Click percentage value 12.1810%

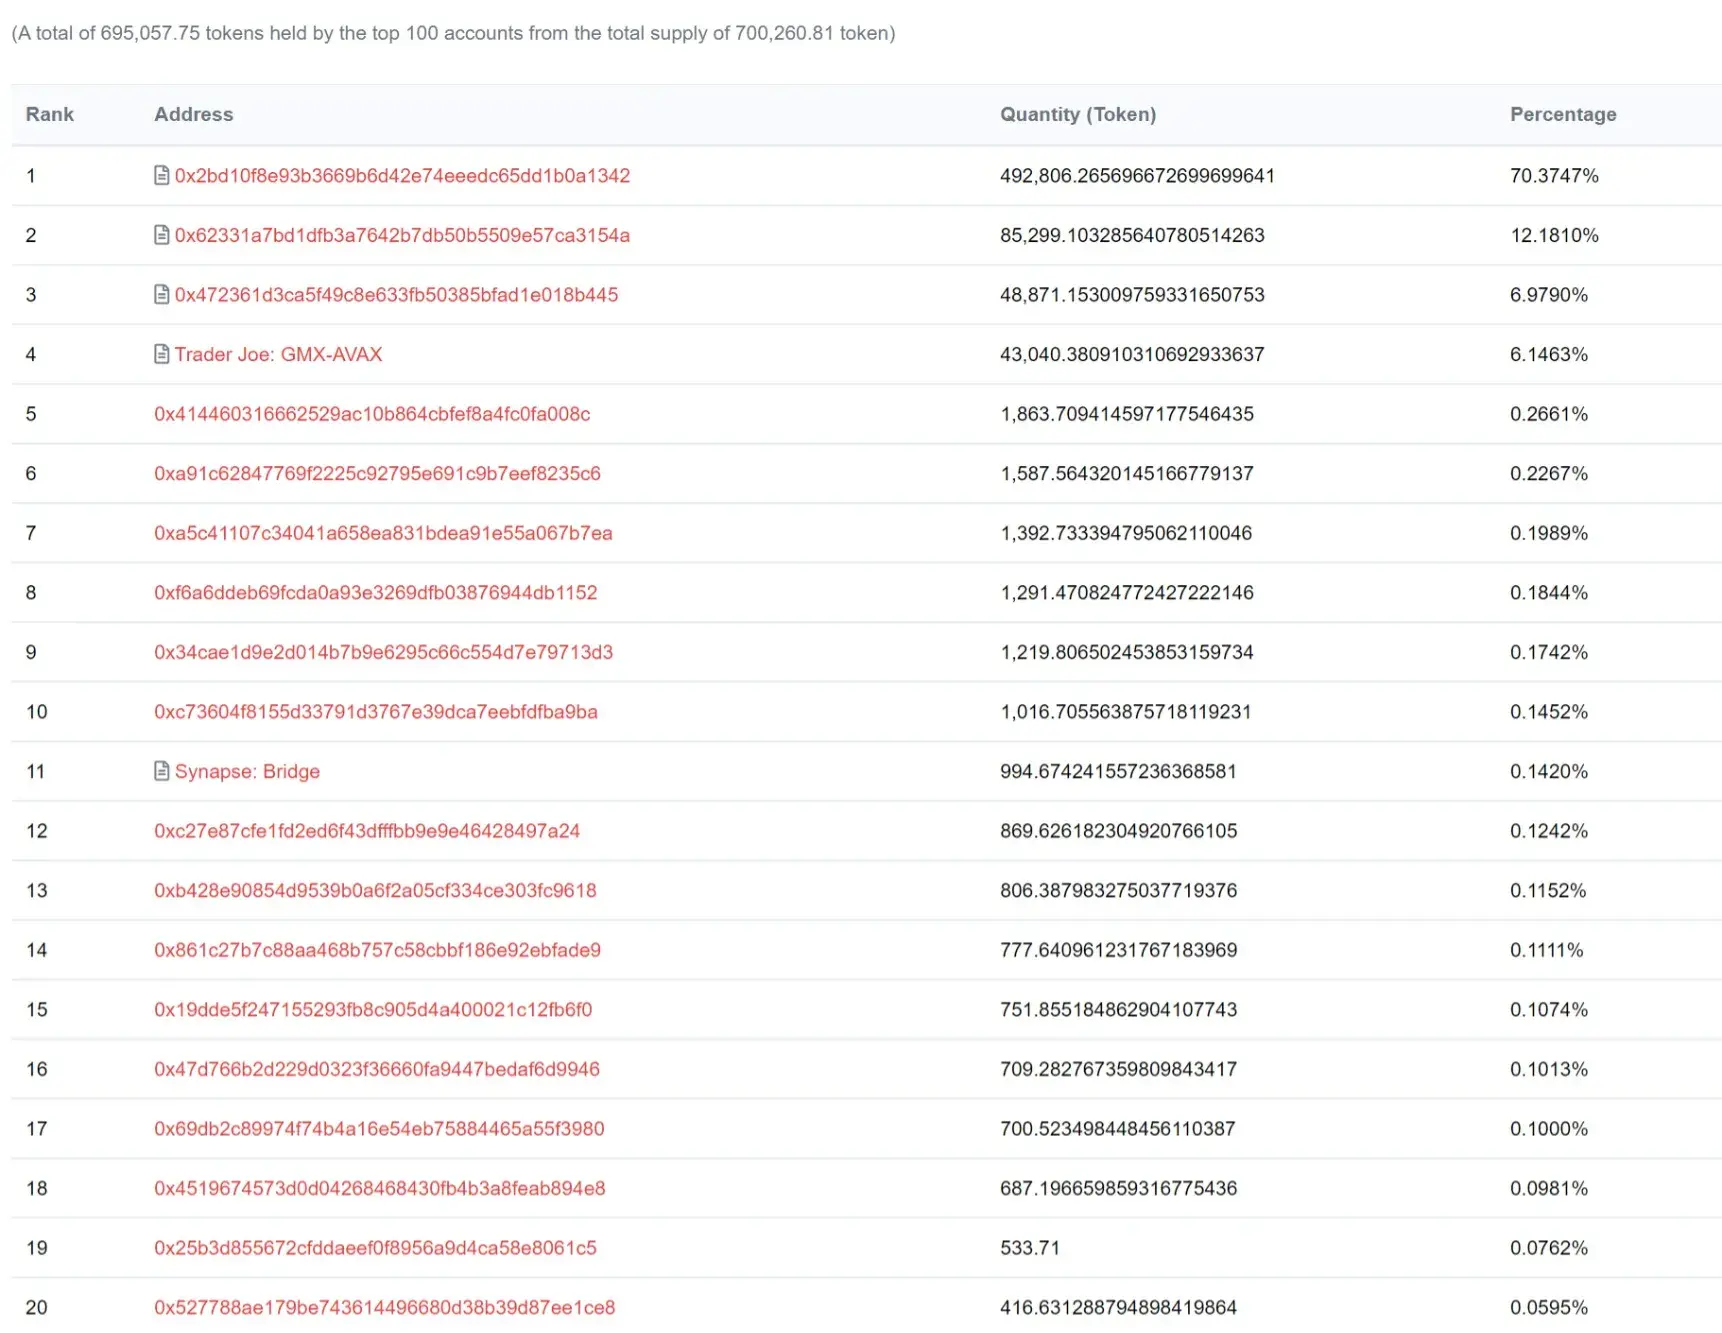1554,235
